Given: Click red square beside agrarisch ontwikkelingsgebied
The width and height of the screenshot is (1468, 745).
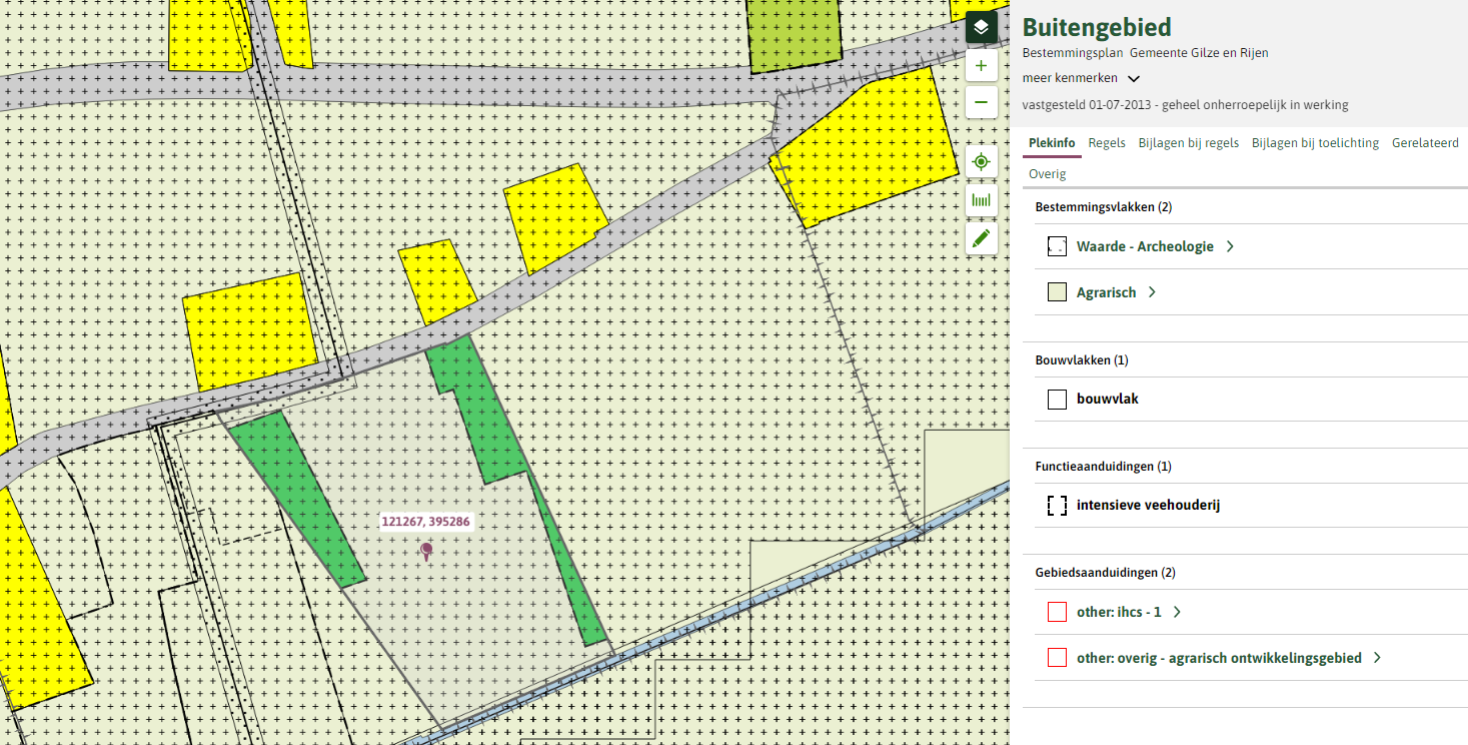Looking at the screenshot, I should pos(1057,658).
